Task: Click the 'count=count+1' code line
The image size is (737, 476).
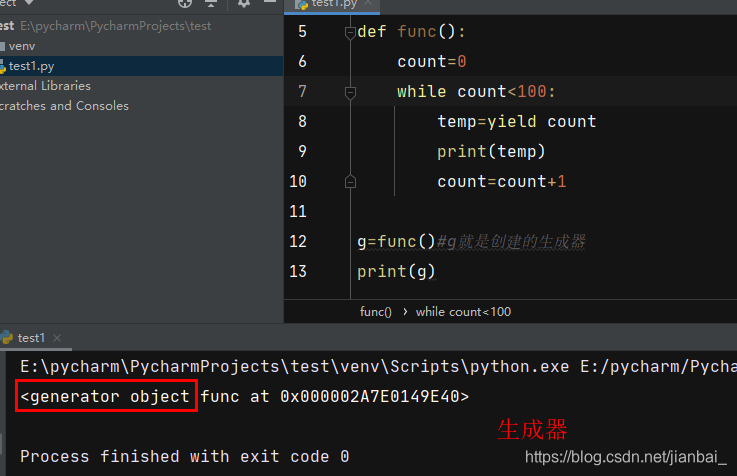Action: pyautogui.click(x=502, y=182)
